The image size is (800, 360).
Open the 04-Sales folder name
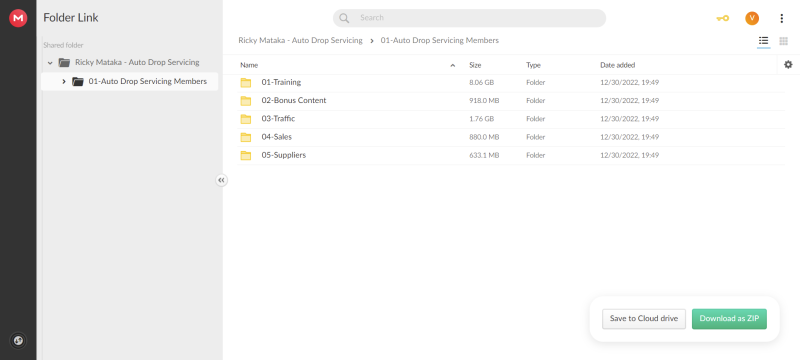pyautogui.click(x=277, y=137)
